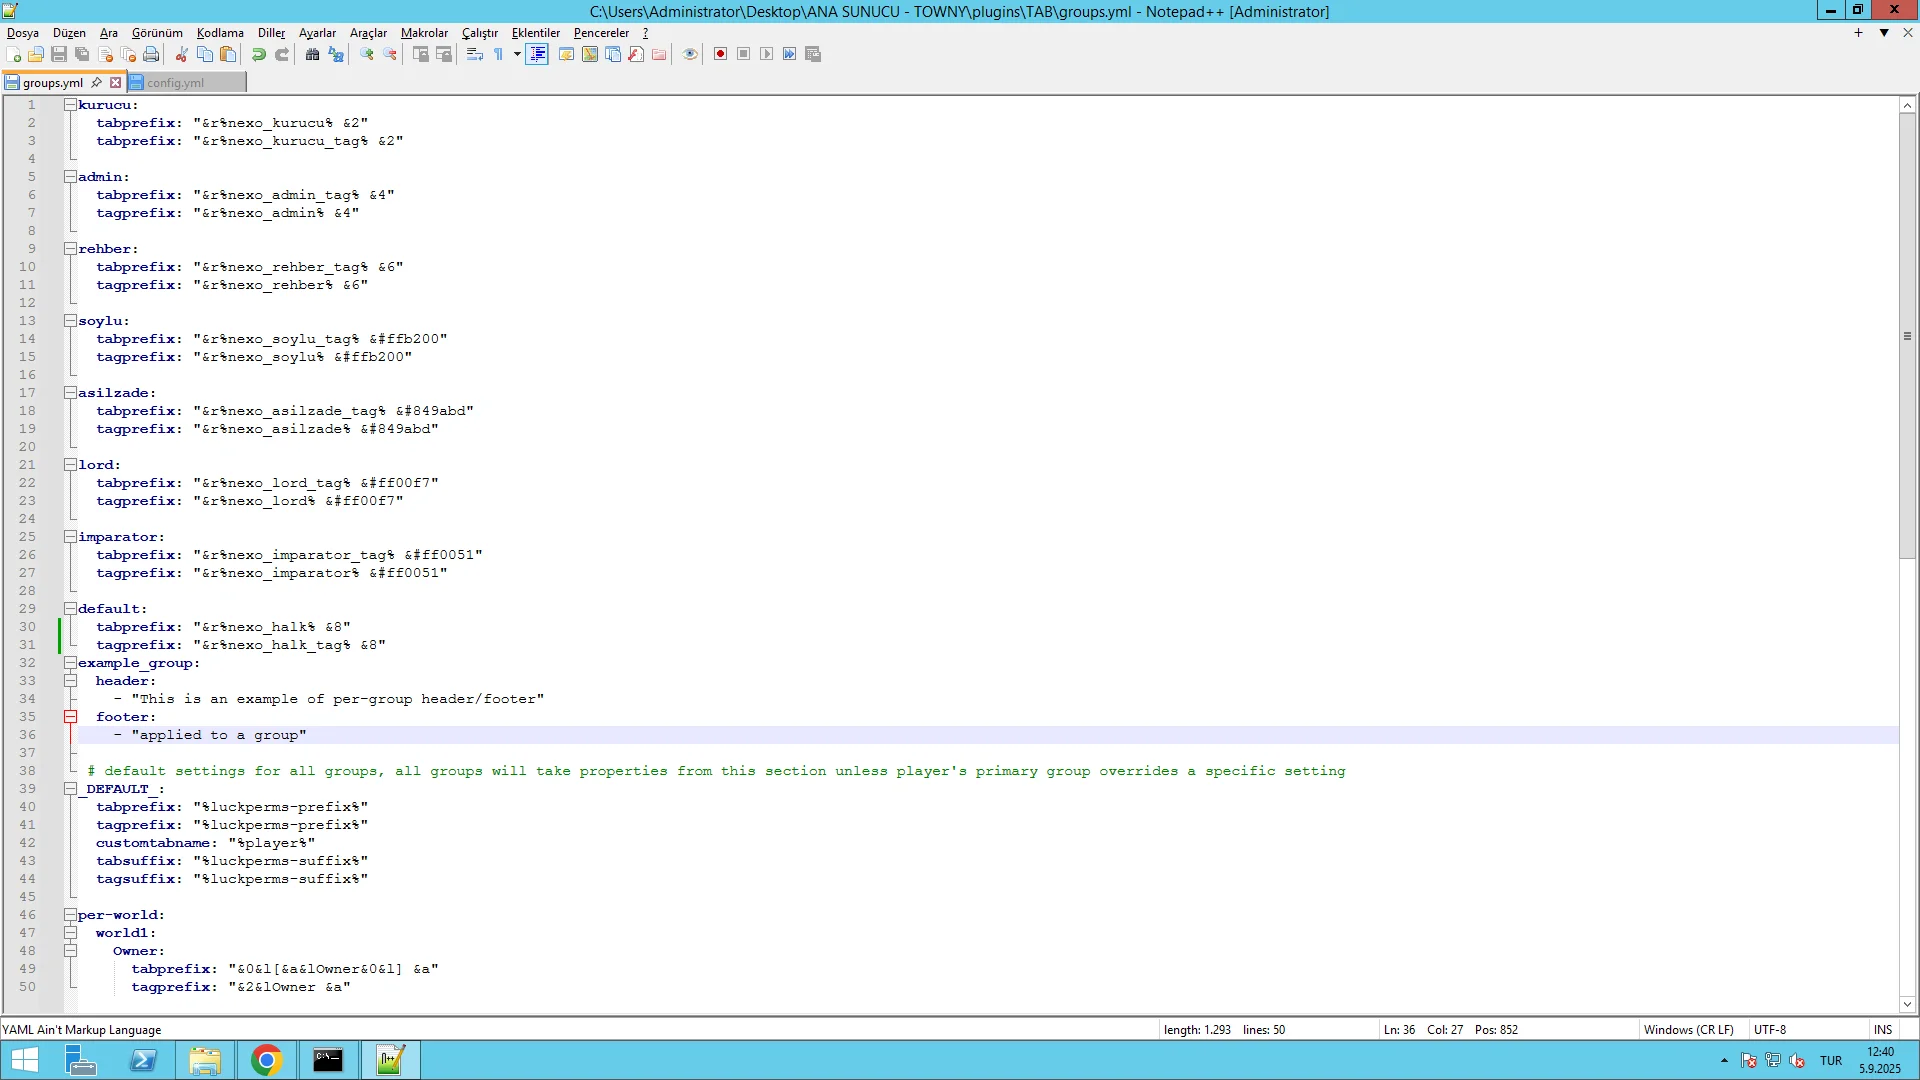
Task: Stop macro recording toolbar icon
Action: click(743, 54)
